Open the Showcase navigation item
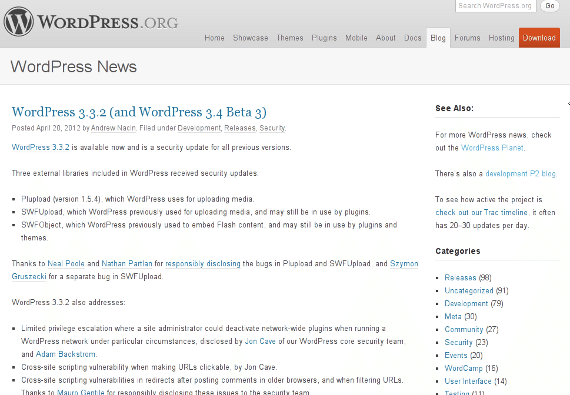The width and height of the screenshot is (570, 395). (x=250, y=38)
